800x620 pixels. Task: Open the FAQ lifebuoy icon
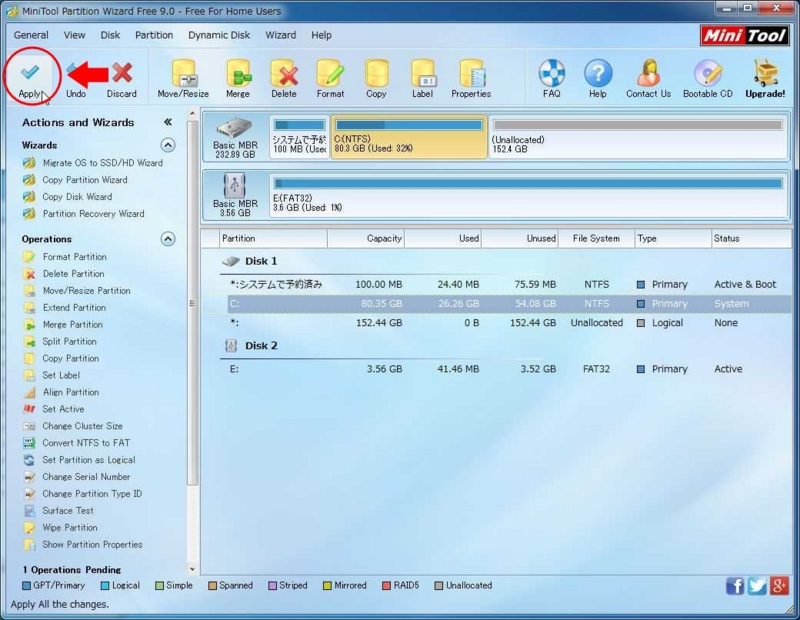point(552,73)
